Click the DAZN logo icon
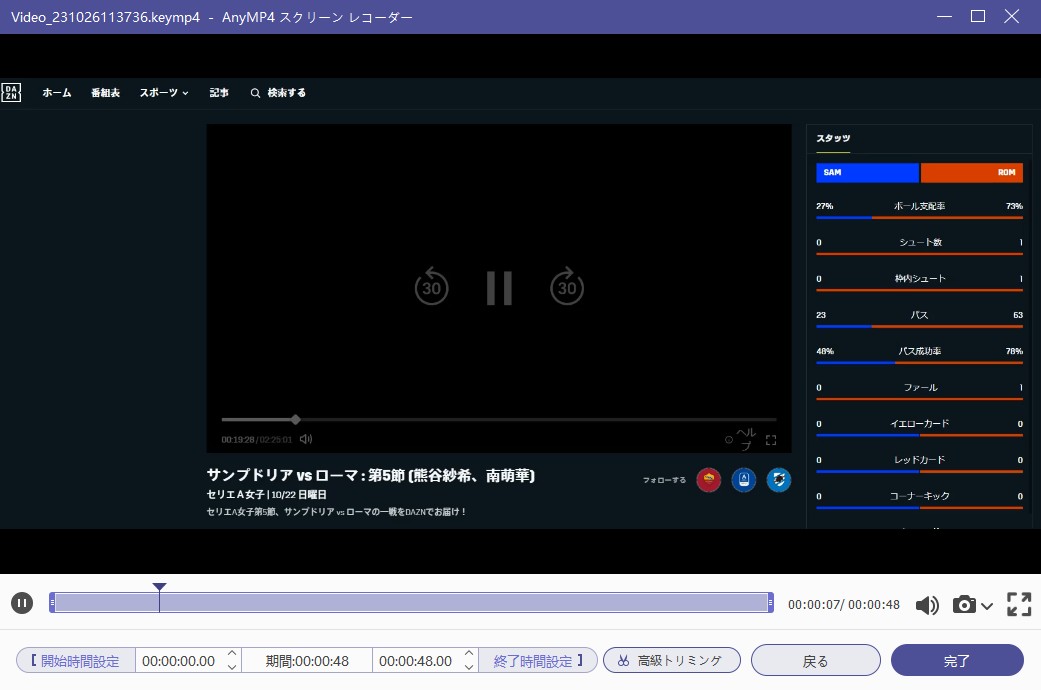The height and width of the screenshot is (690, 1041). click(x=11, y=93)
